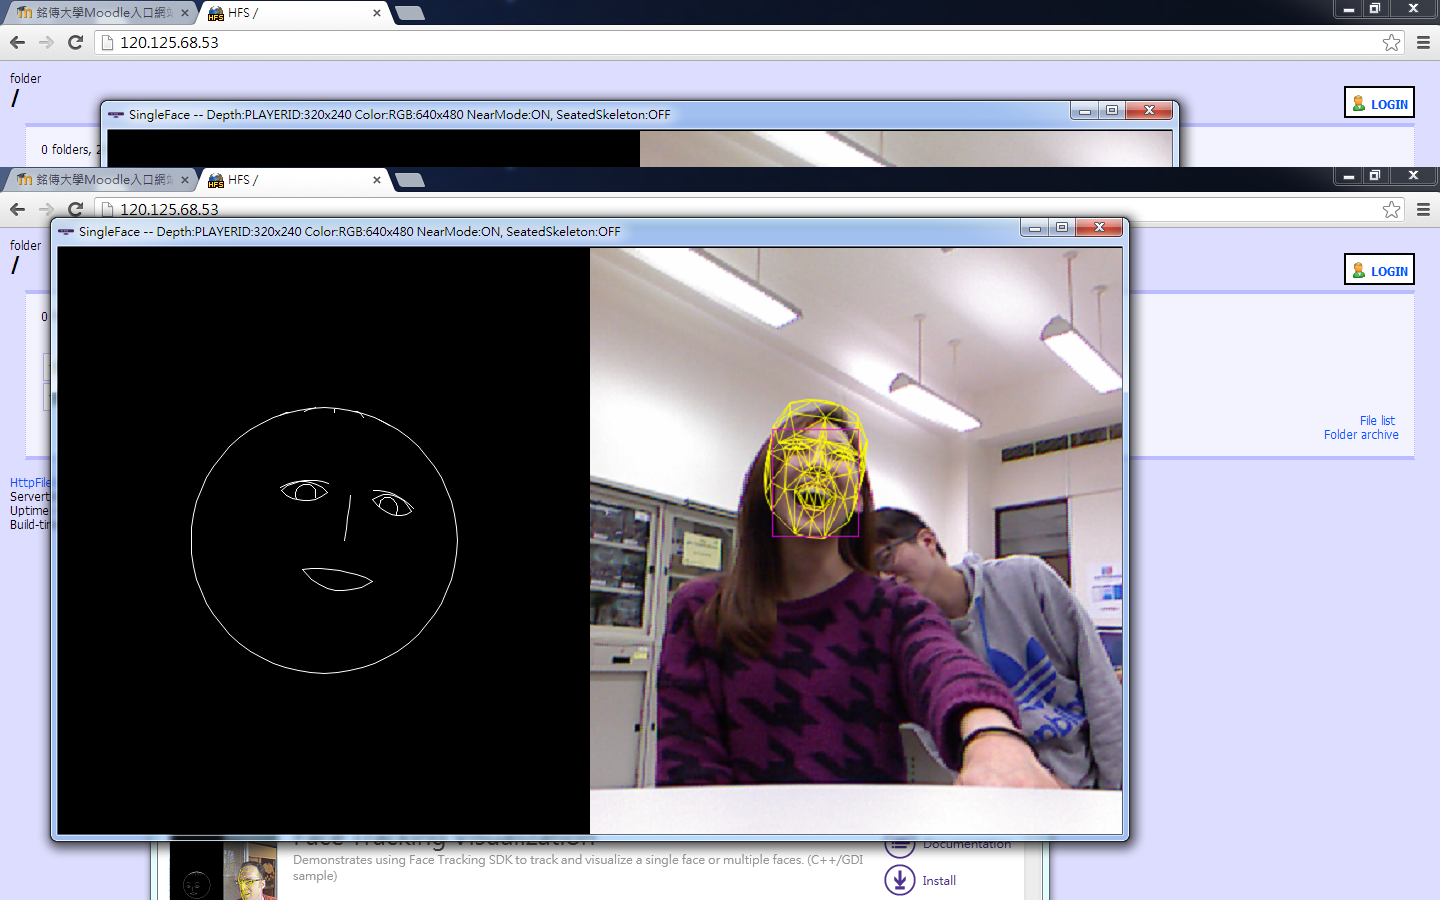This screenshot has height=900, width=1440.
Task: Go back in the second browser window
Action: (17, 209)
